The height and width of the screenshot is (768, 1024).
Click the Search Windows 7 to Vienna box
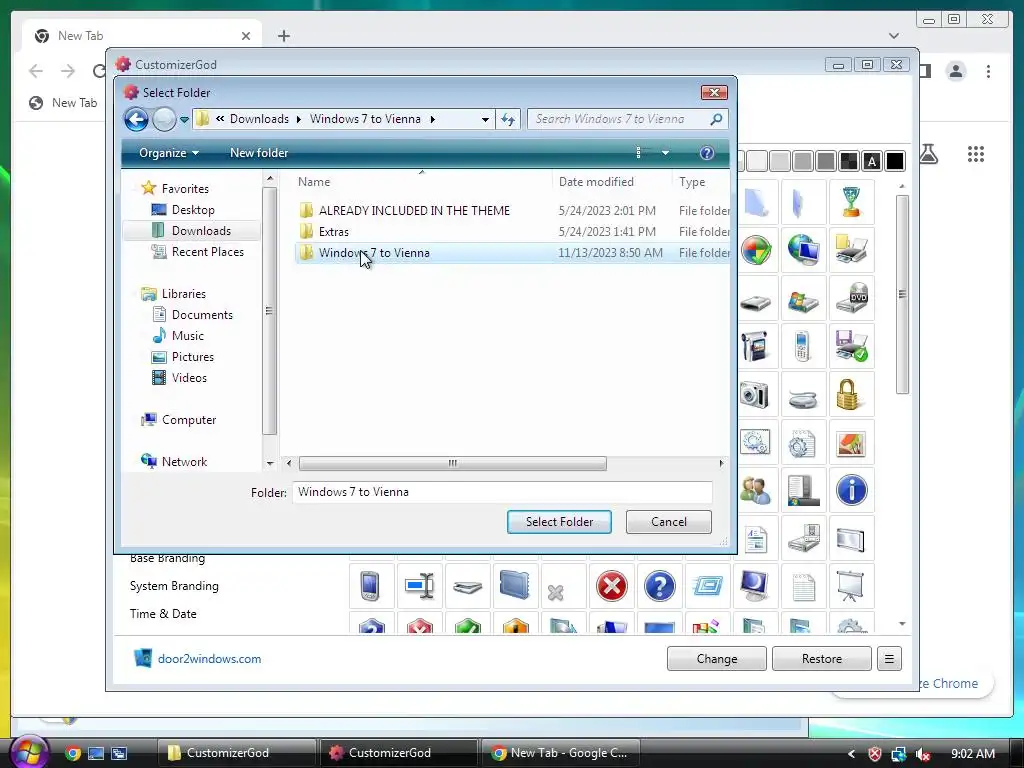(x=627, y=120)
